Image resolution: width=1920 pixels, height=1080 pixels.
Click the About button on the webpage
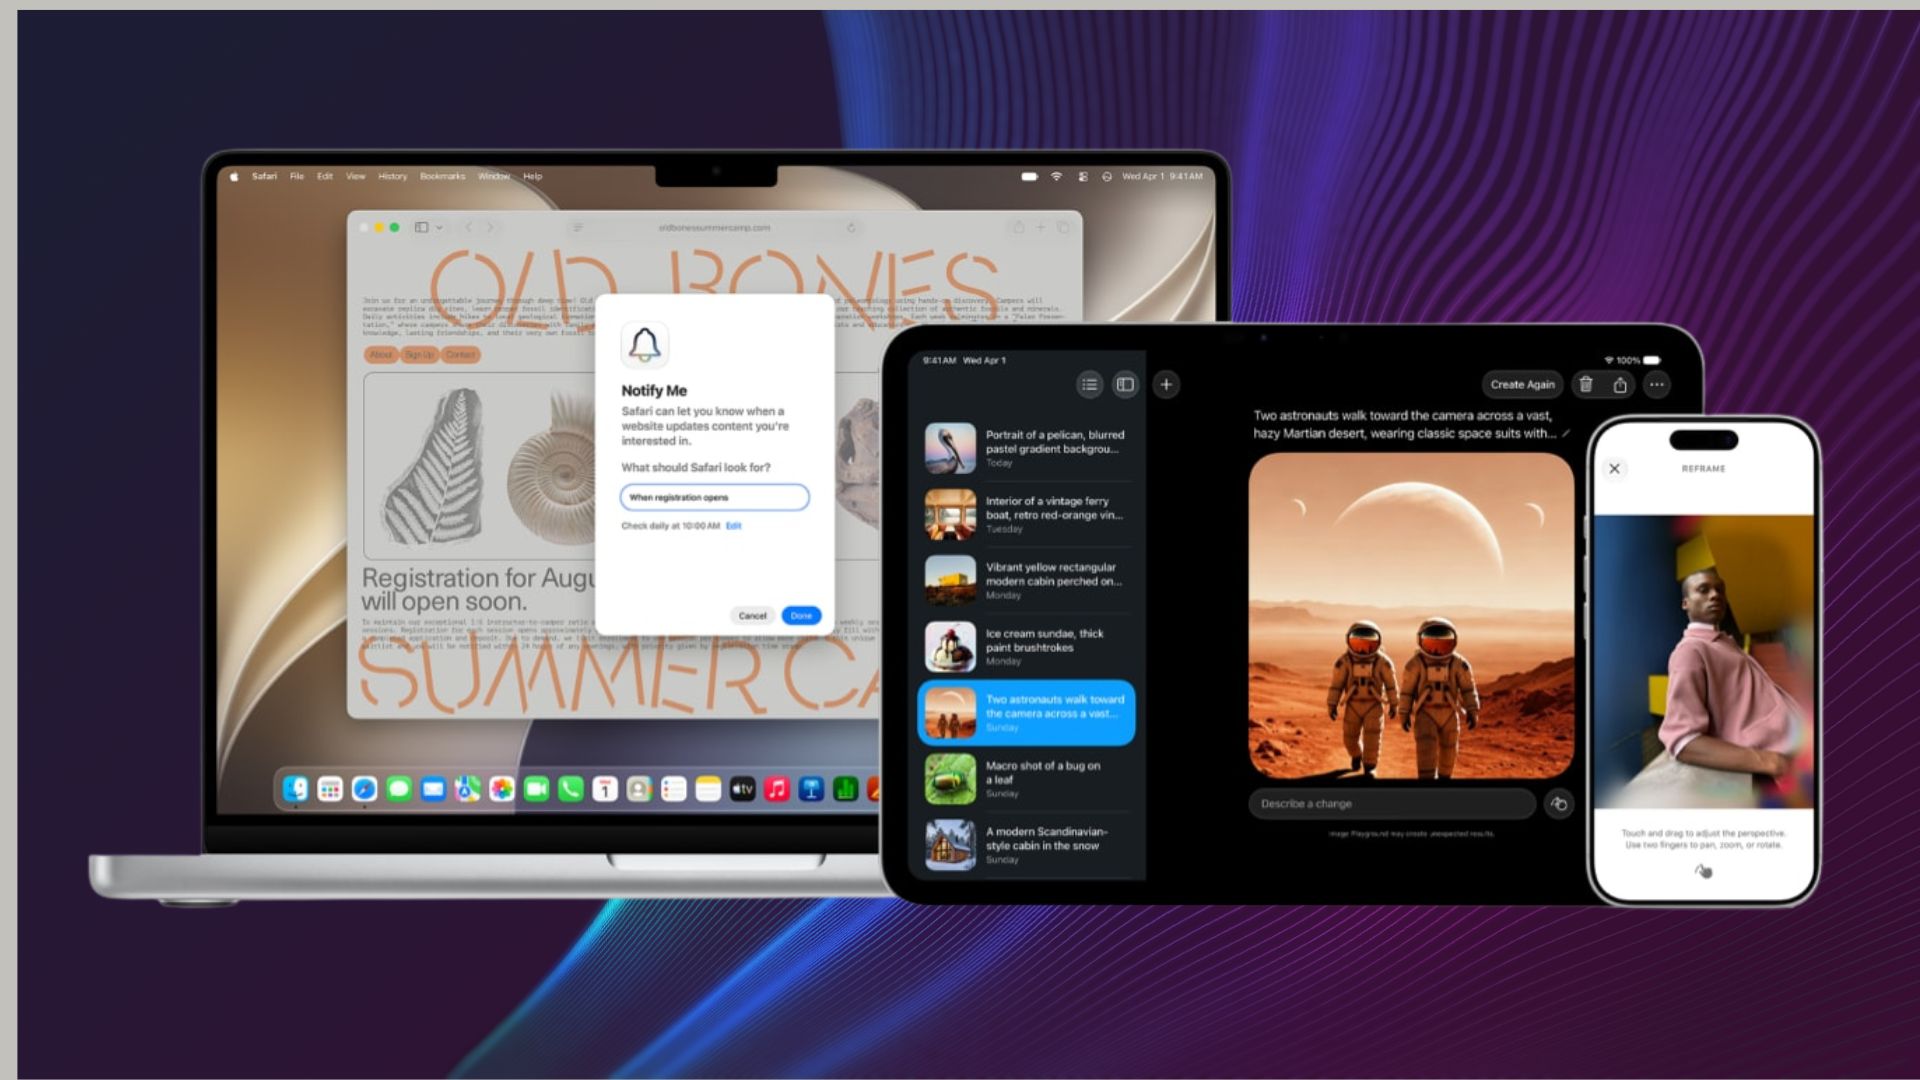coord(381,354)
